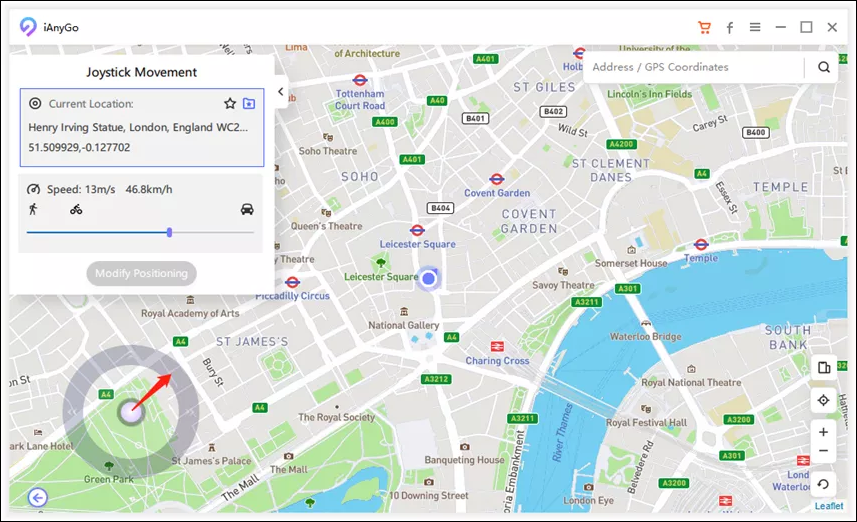
Task: Click the National Gallery museum icon
Action: click(x=404, y=312)
